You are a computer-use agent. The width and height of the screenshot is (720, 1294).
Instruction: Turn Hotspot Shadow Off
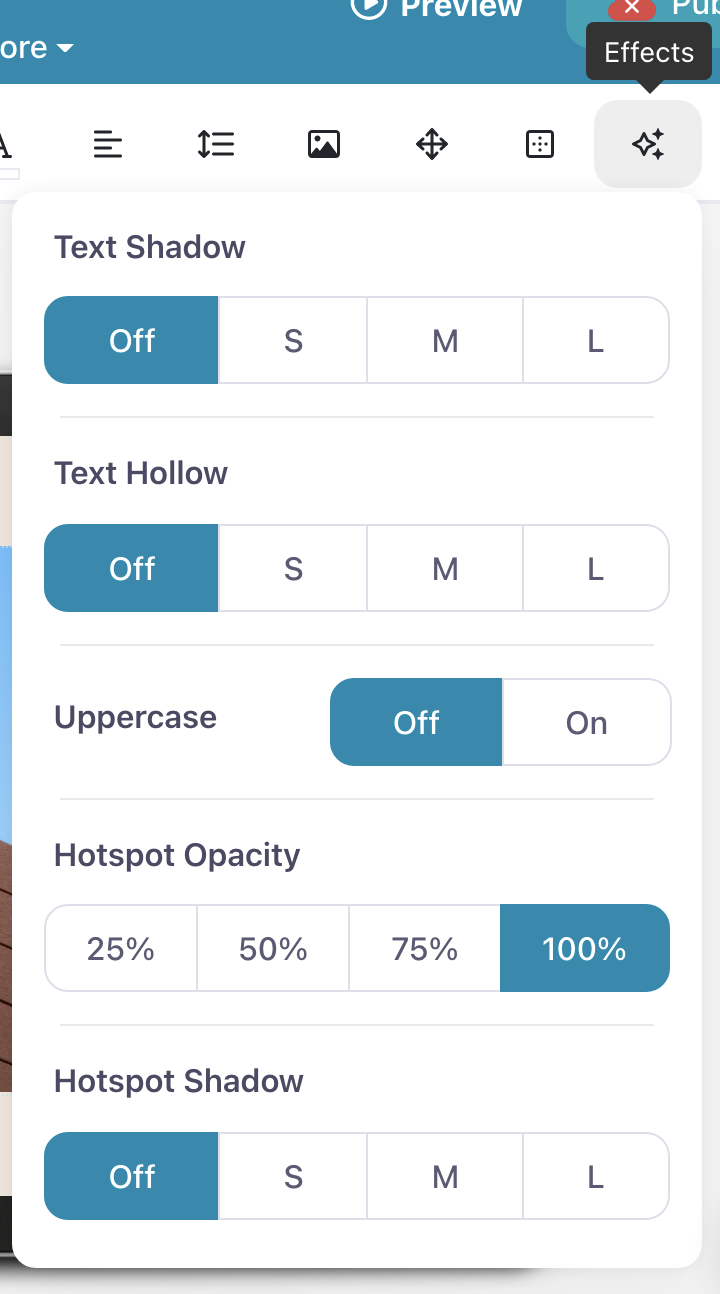tap(132, 1177)
